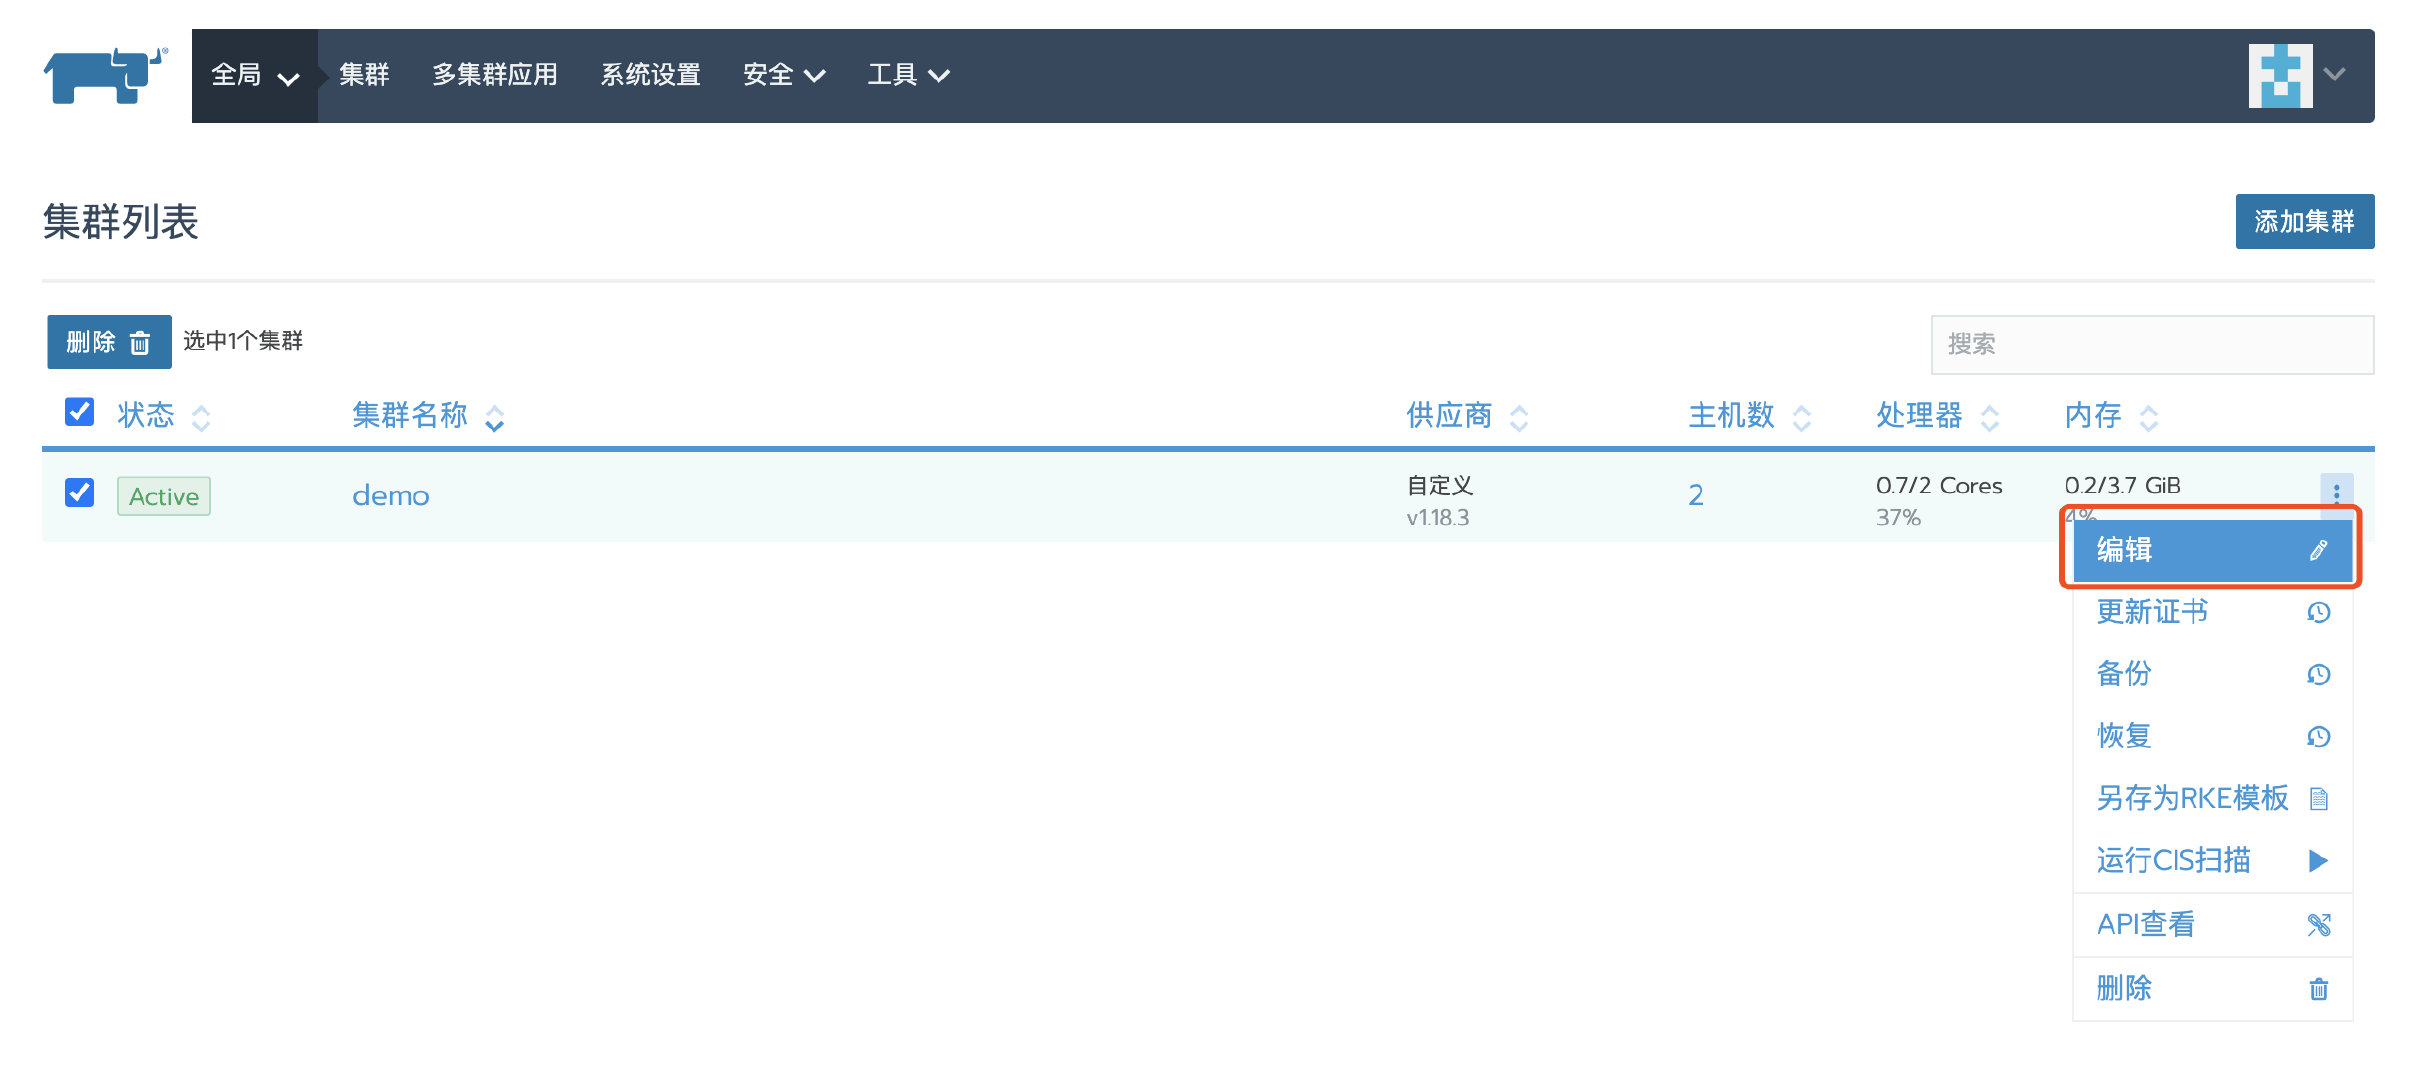
Task: Uncheck the select-all header checkbox
Action: point(79,412)
